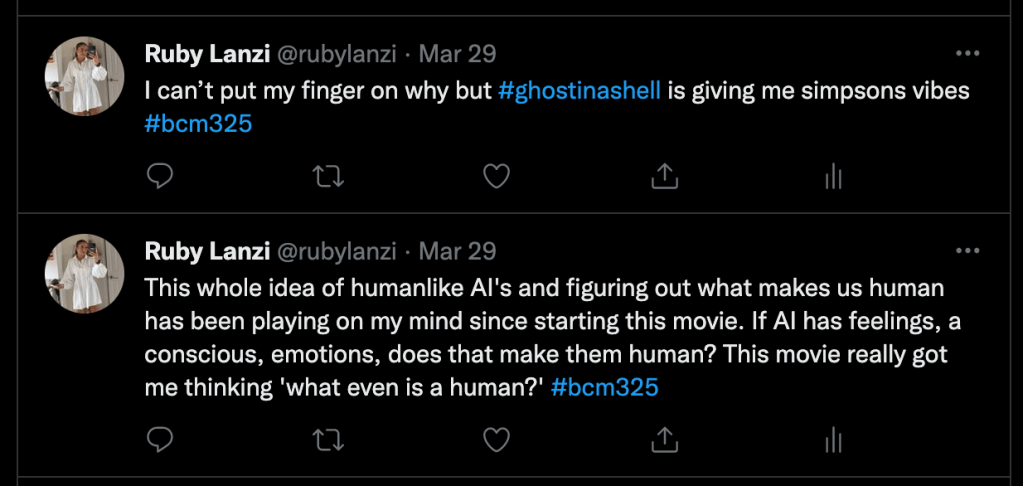
Task: Open the #ghostinashell hashtag
Action: (579, 91)
